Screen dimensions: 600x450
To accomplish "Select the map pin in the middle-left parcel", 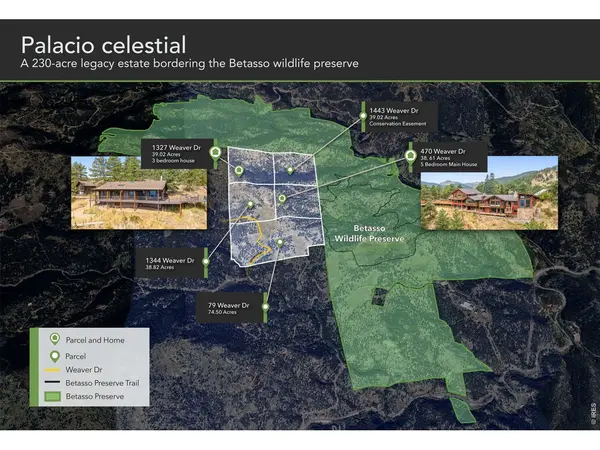I will (250, 205).
